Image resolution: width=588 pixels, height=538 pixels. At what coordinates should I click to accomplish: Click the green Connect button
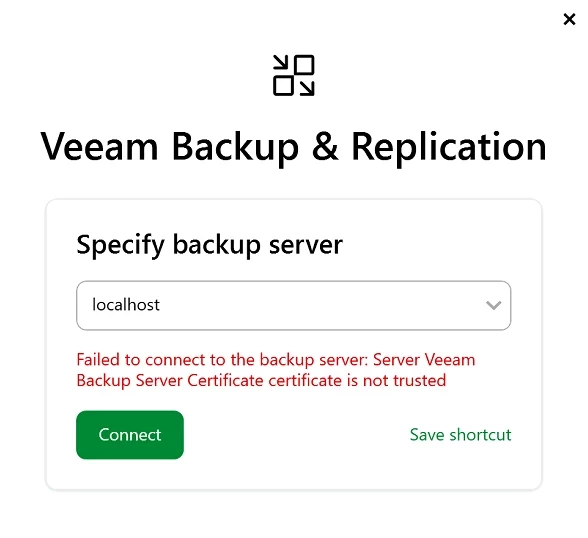(x=130, y=435)
